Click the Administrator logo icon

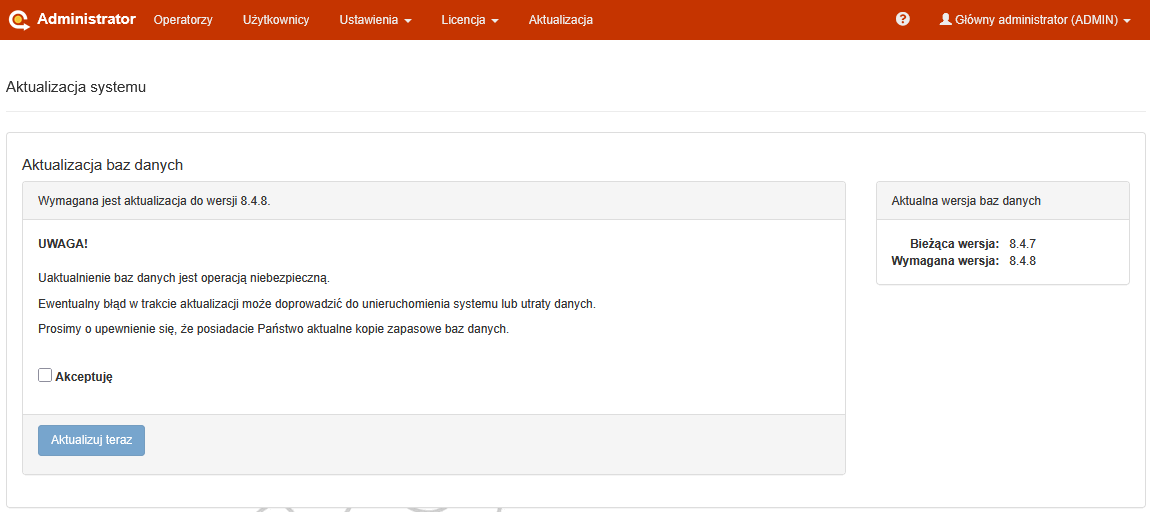click(x=19, y=19)
